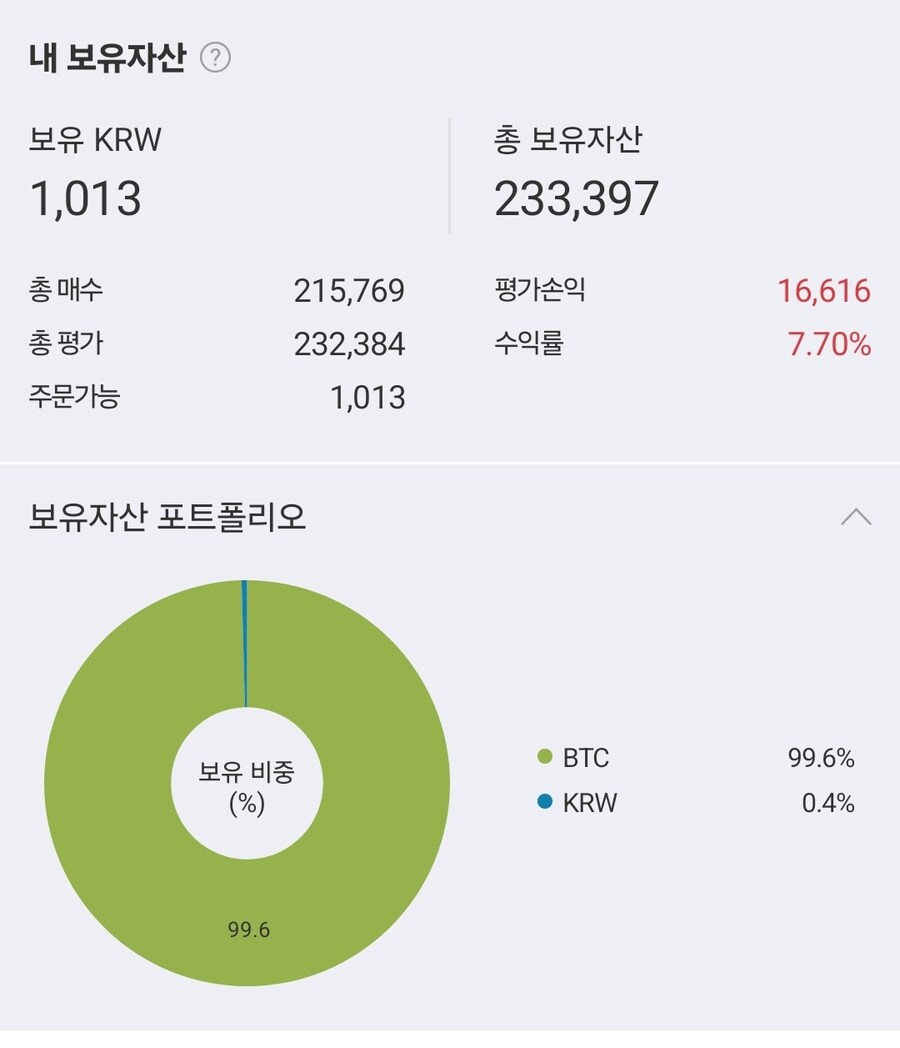Click the 99.6 label on donut chart

click(x=249, y=929)
